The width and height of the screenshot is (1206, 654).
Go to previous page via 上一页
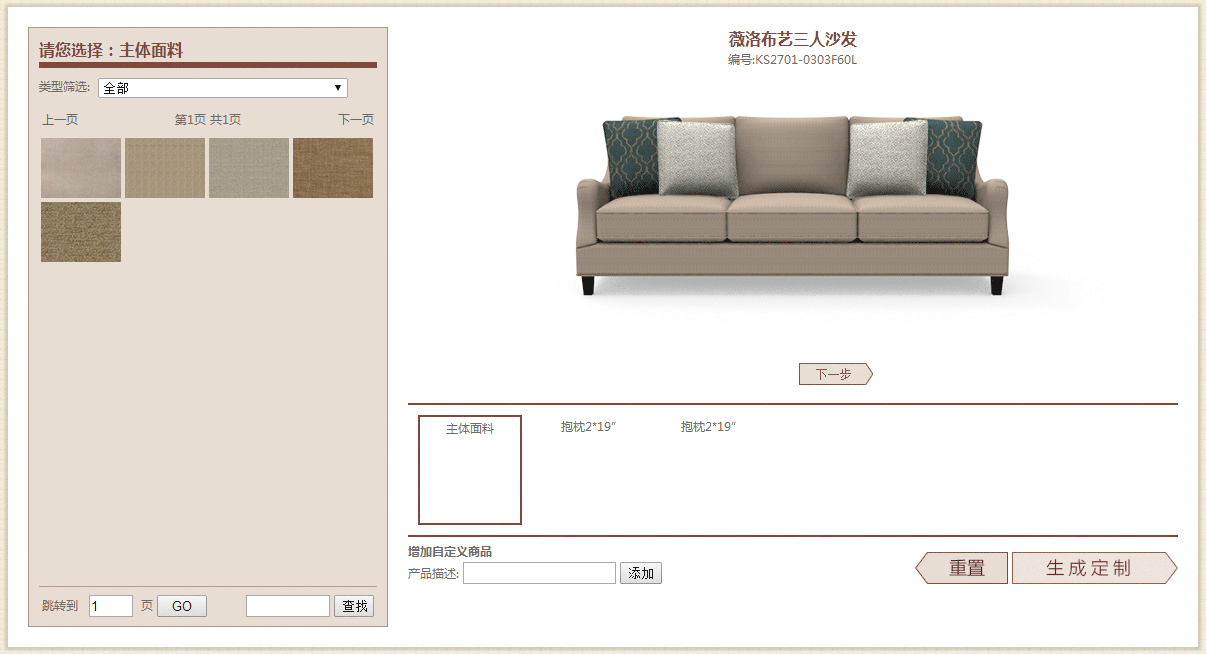pos(60,120)
